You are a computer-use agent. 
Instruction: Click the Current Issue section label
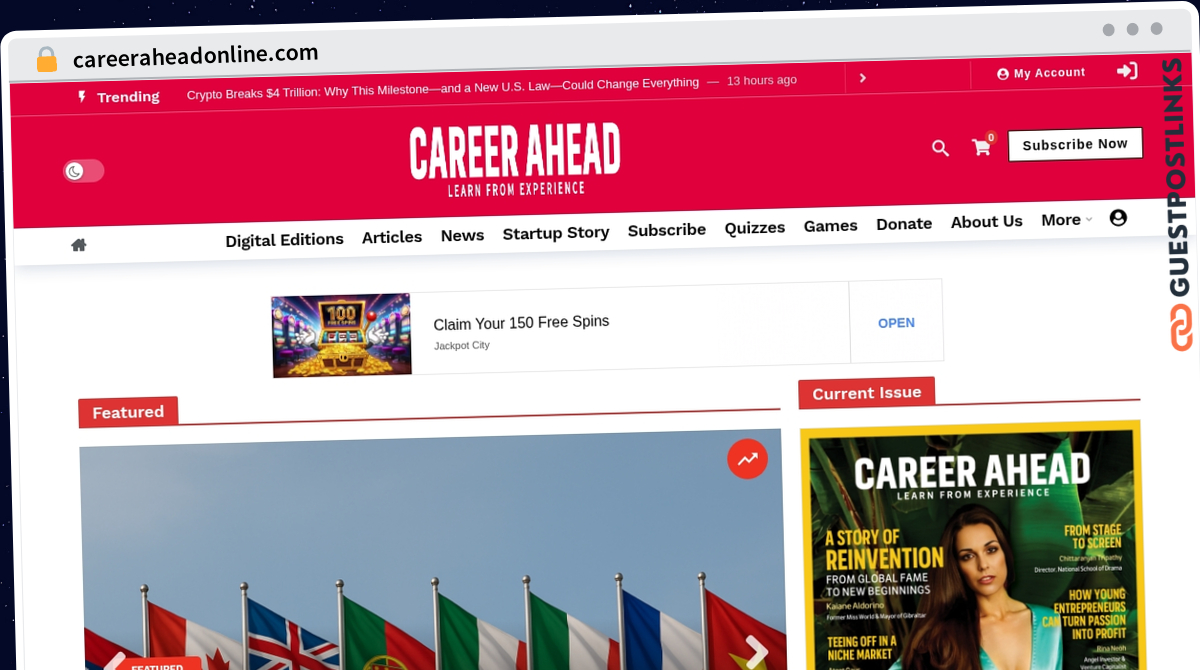866,393
